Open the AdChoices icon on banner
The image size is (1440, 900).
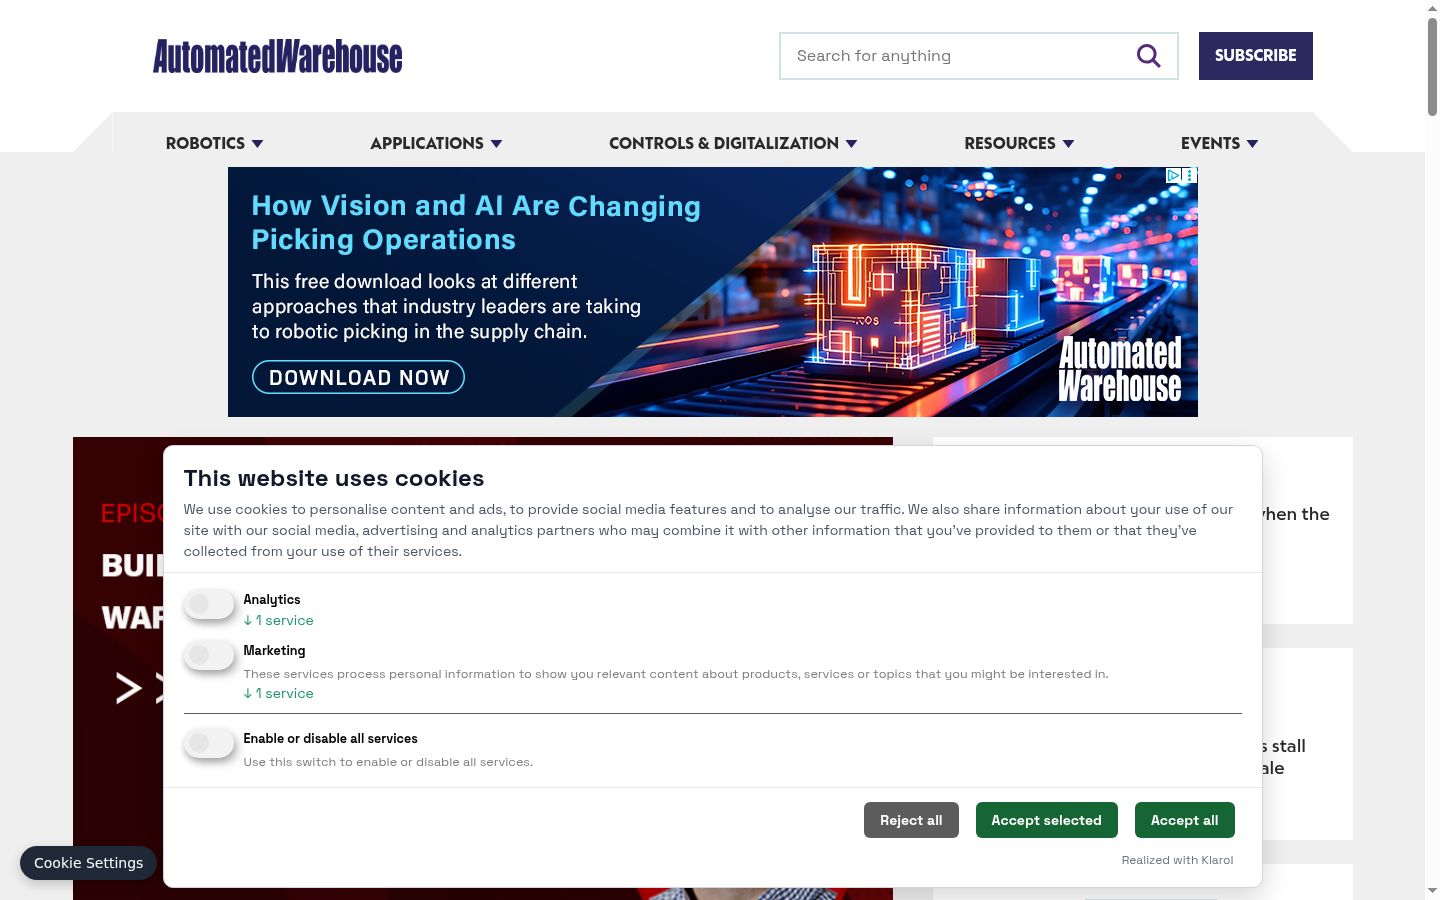click(x=1174, y=175)
